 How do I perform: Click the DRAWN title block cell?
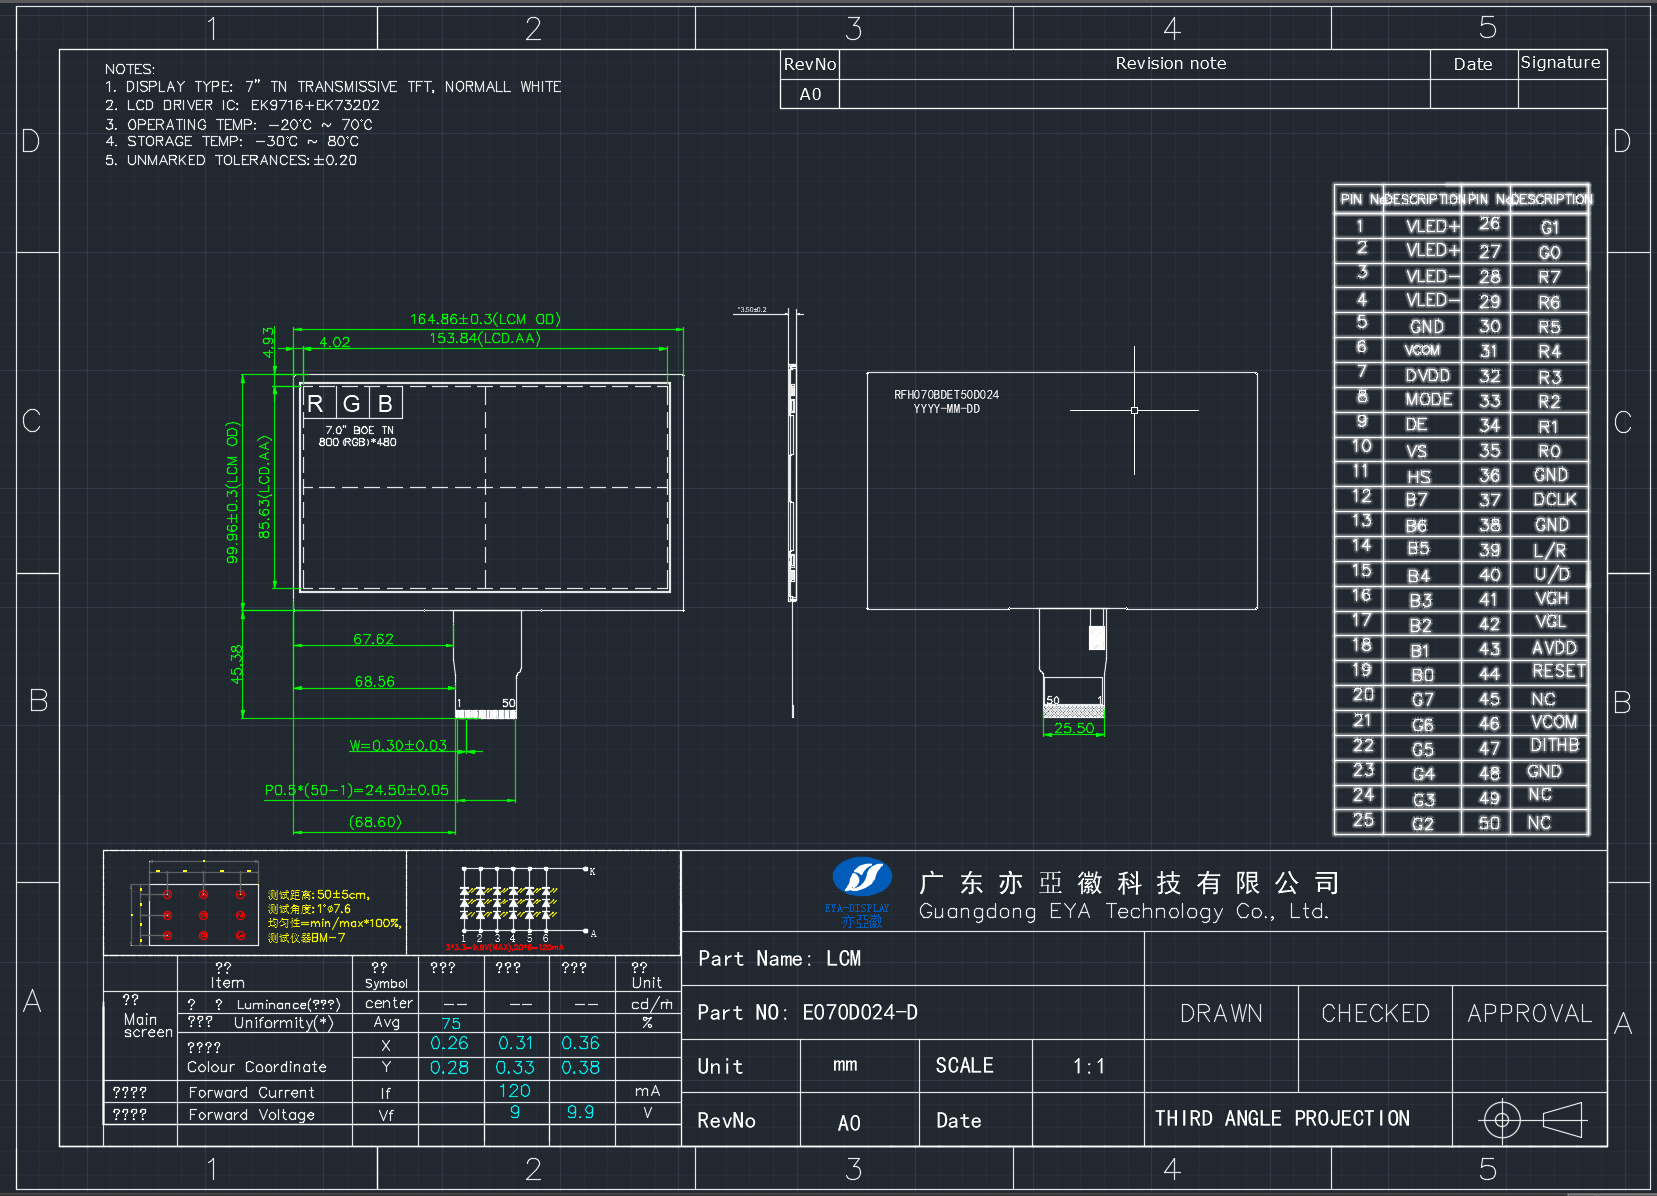click(1221, 1013)
